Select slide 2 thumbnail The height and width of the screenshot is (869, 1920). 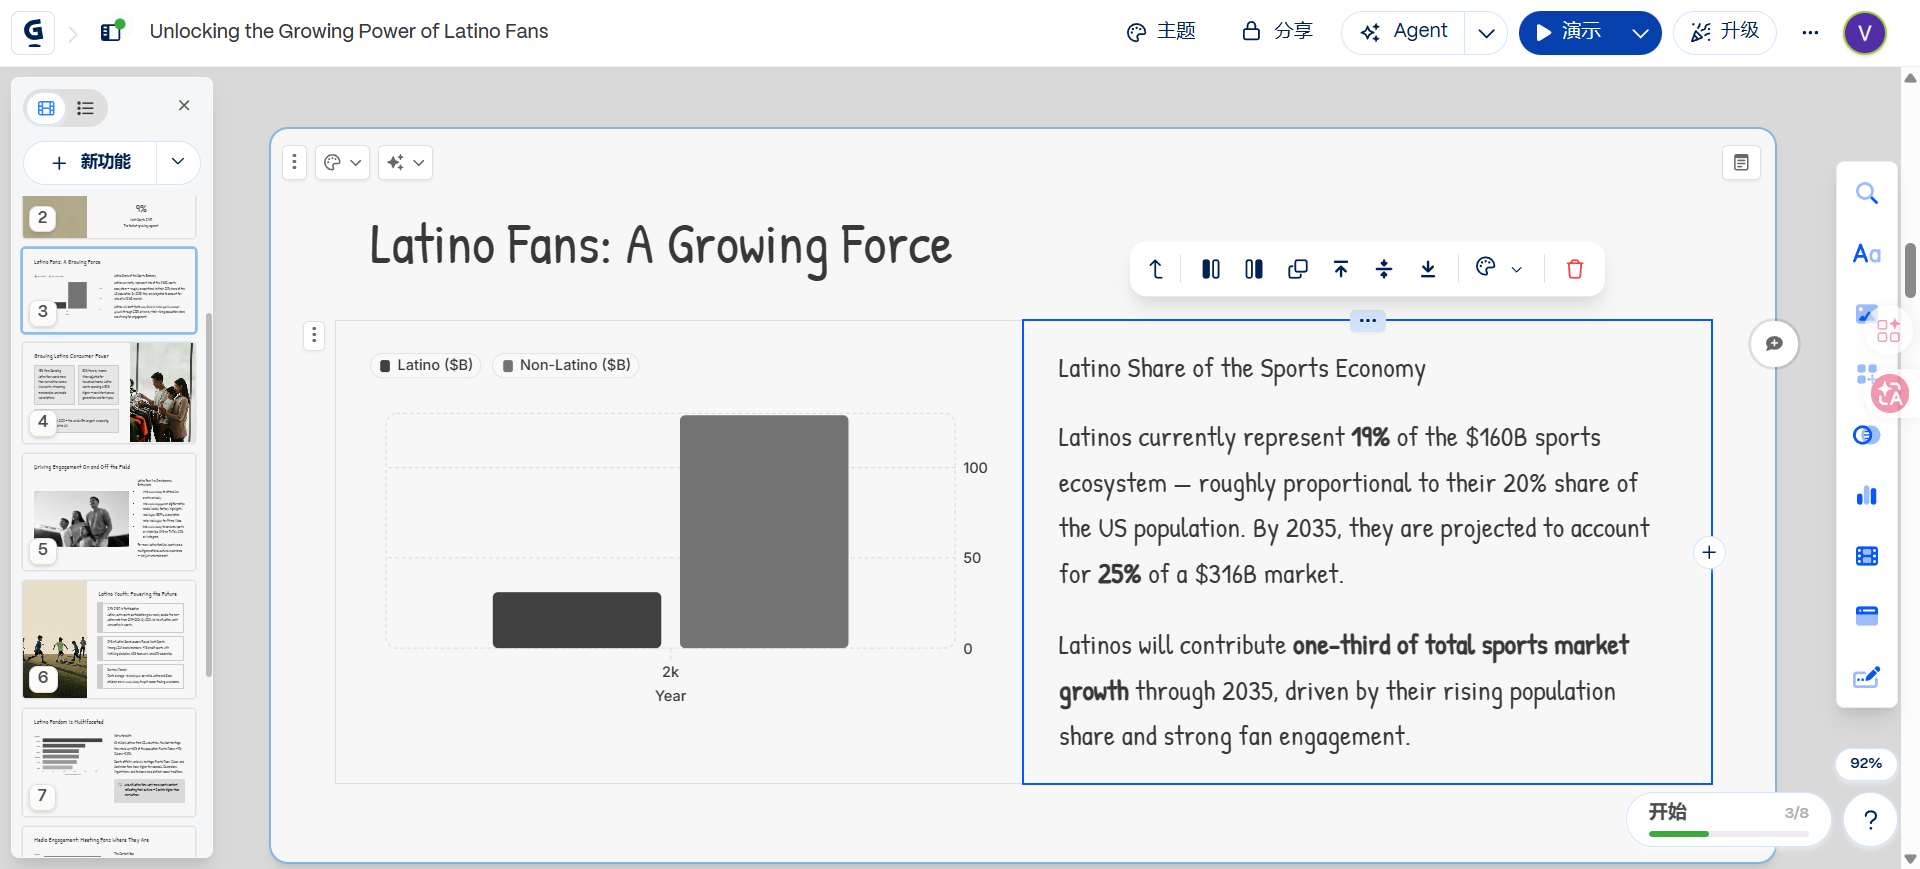[x=109, y=217]
